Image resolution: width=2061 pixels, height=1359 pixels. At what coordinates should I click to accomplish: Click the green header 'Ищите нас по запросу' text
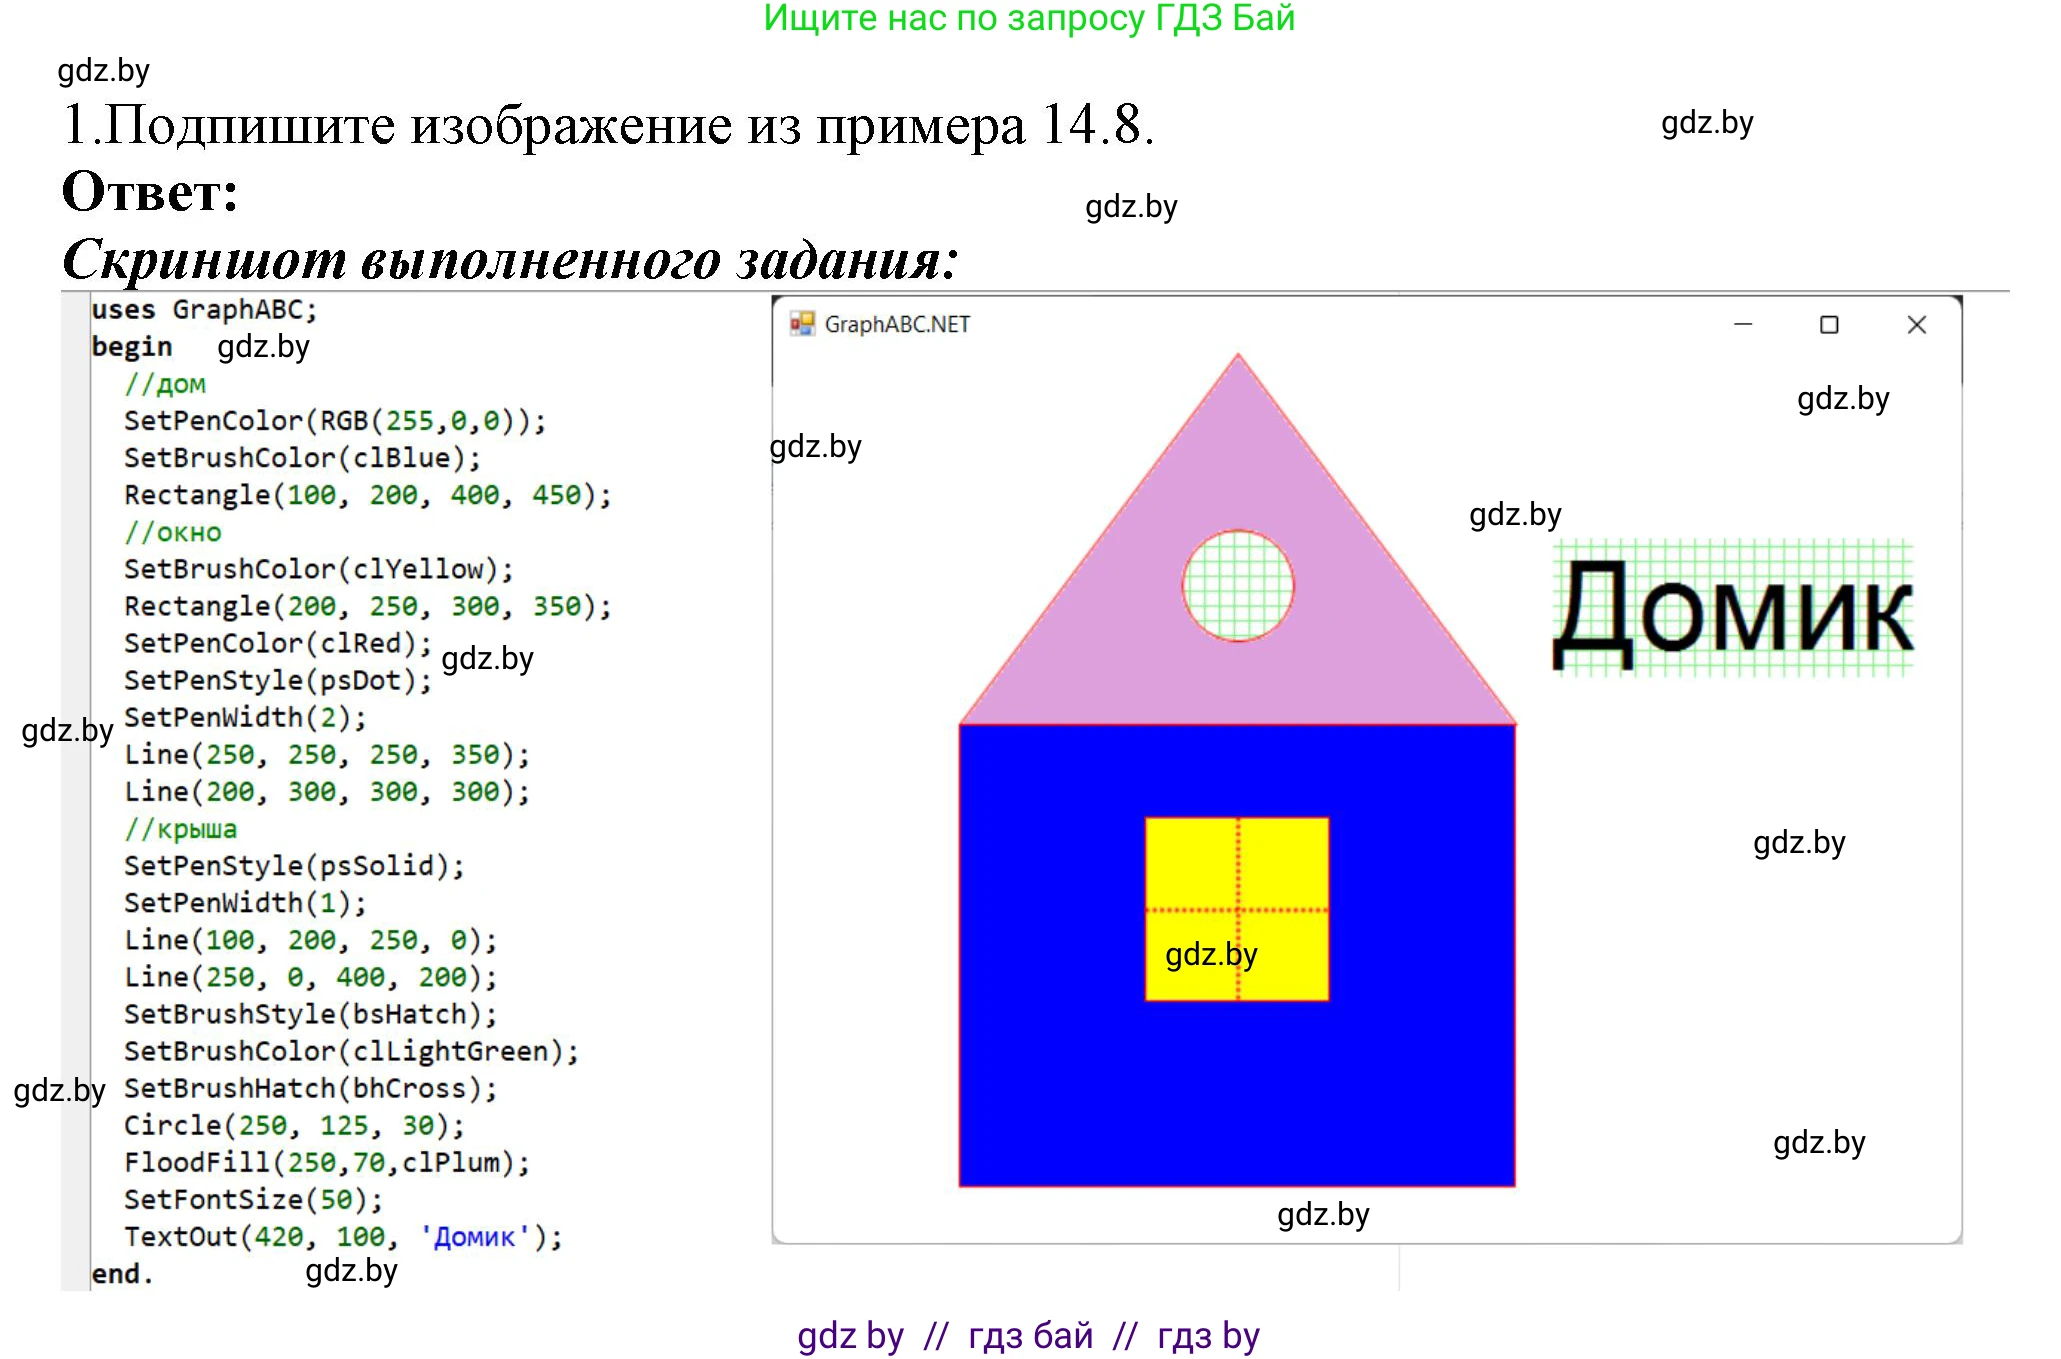click(x=1028, y=18)
